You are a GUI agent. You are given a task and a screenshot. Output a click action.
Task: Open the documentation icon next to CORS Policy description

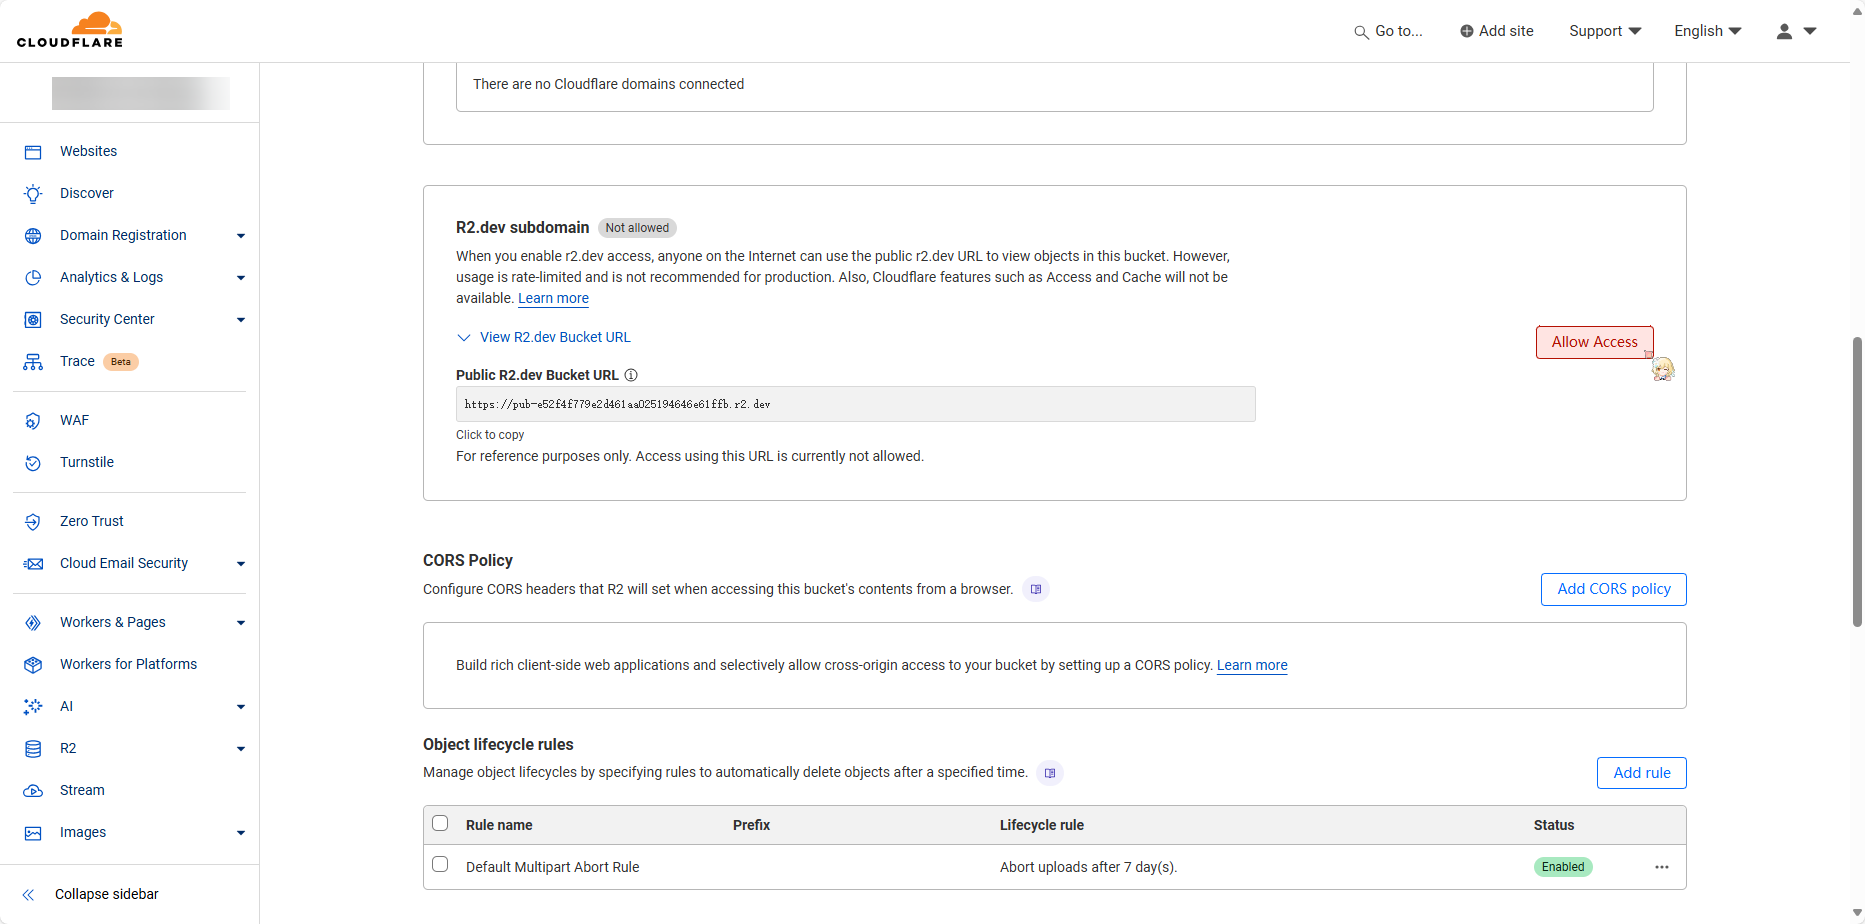[1035, 589]
